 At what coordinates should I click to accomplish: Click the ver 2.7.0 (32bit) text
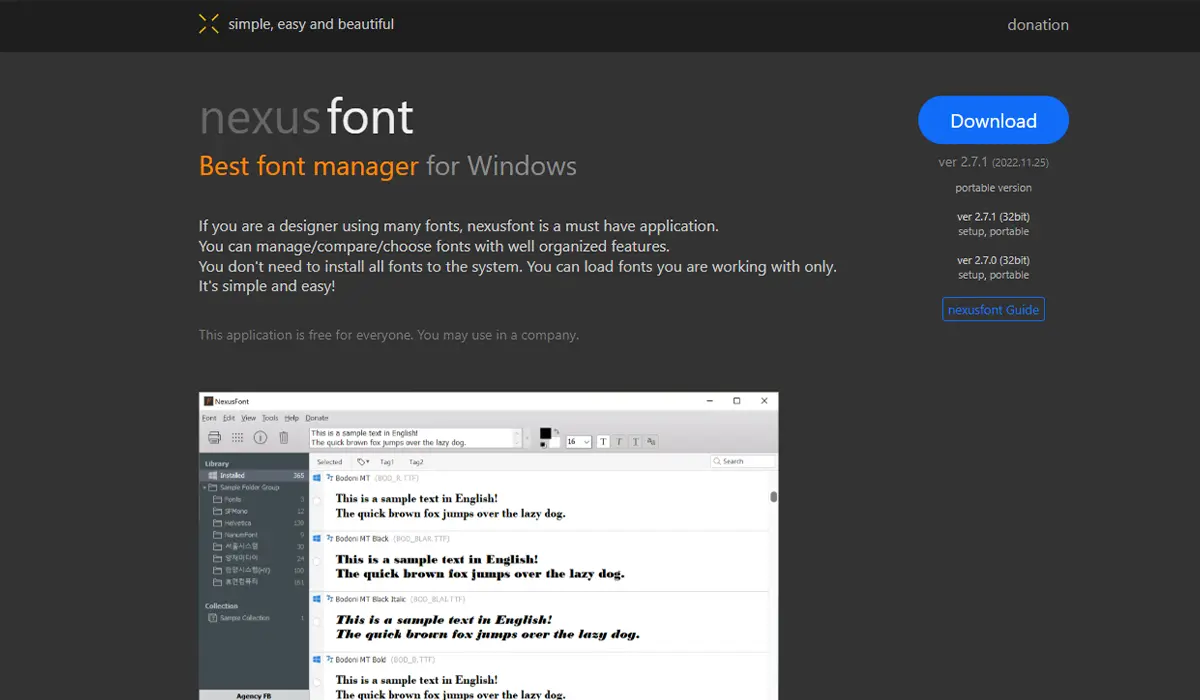(993, 261)
